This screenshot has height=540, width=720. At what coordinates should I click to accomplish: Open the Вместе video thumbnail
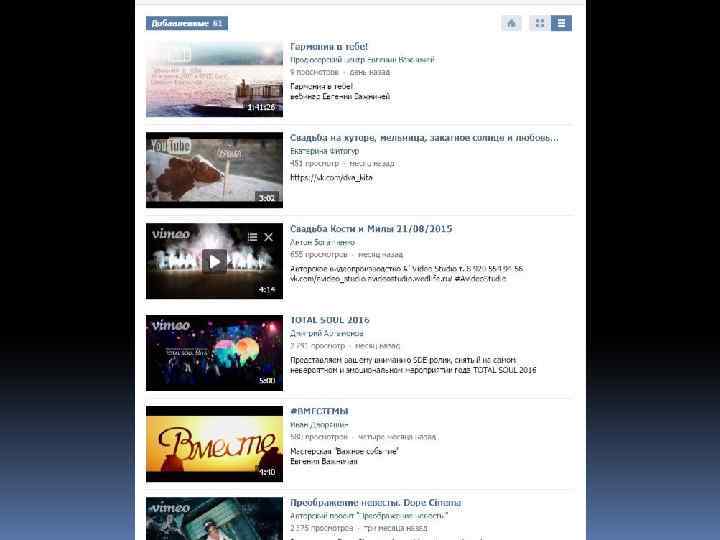click(x=214, y=444)
